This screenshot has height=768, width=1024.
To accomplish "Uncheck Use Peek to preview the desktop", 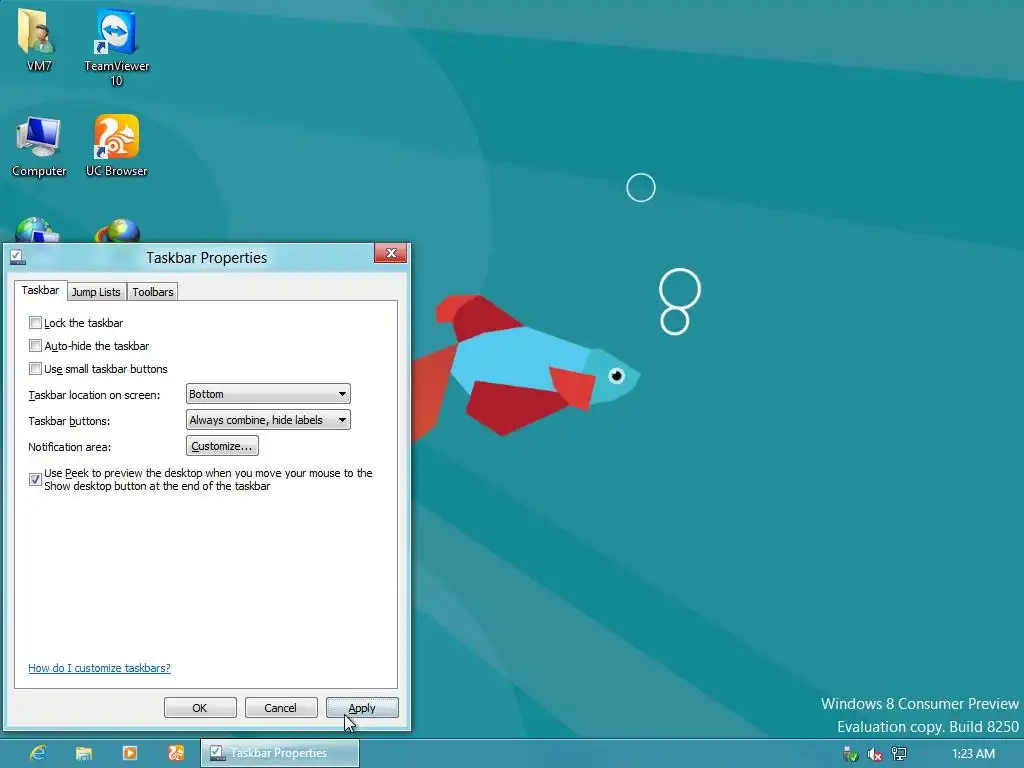I will [x=35, y=479].
